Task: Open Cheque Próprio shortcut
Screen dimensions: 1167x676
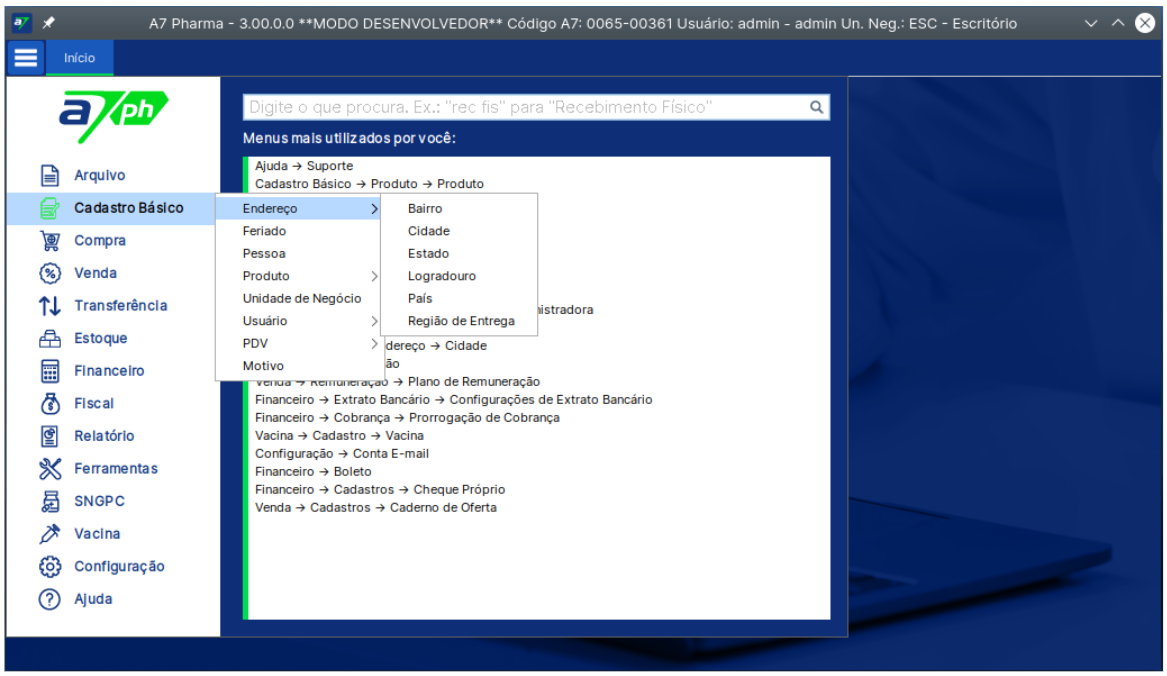Action: point(380,489)
